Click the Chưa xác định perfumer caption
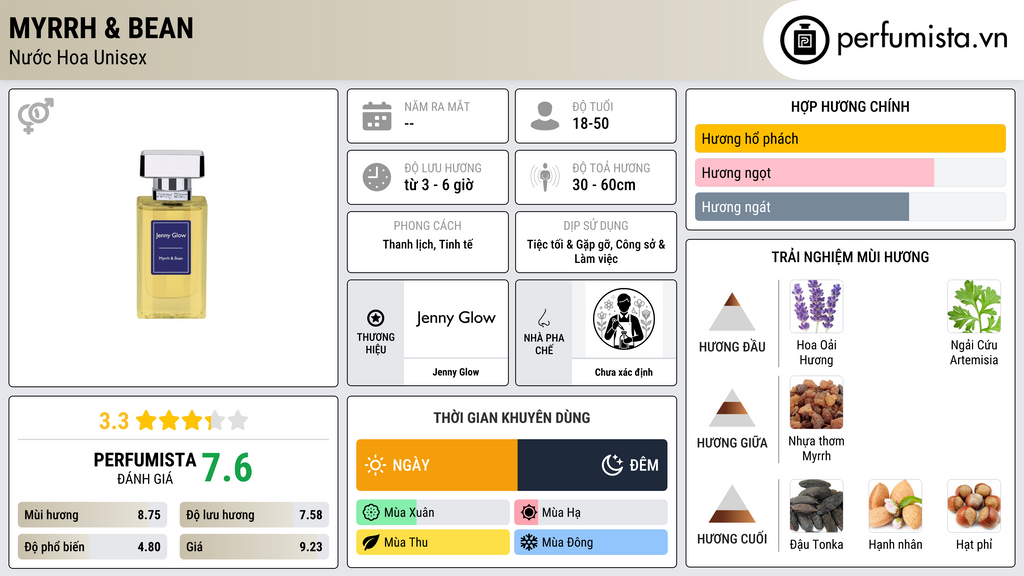The height and width of the screenshot is (576, 1024). pos(624,372)
